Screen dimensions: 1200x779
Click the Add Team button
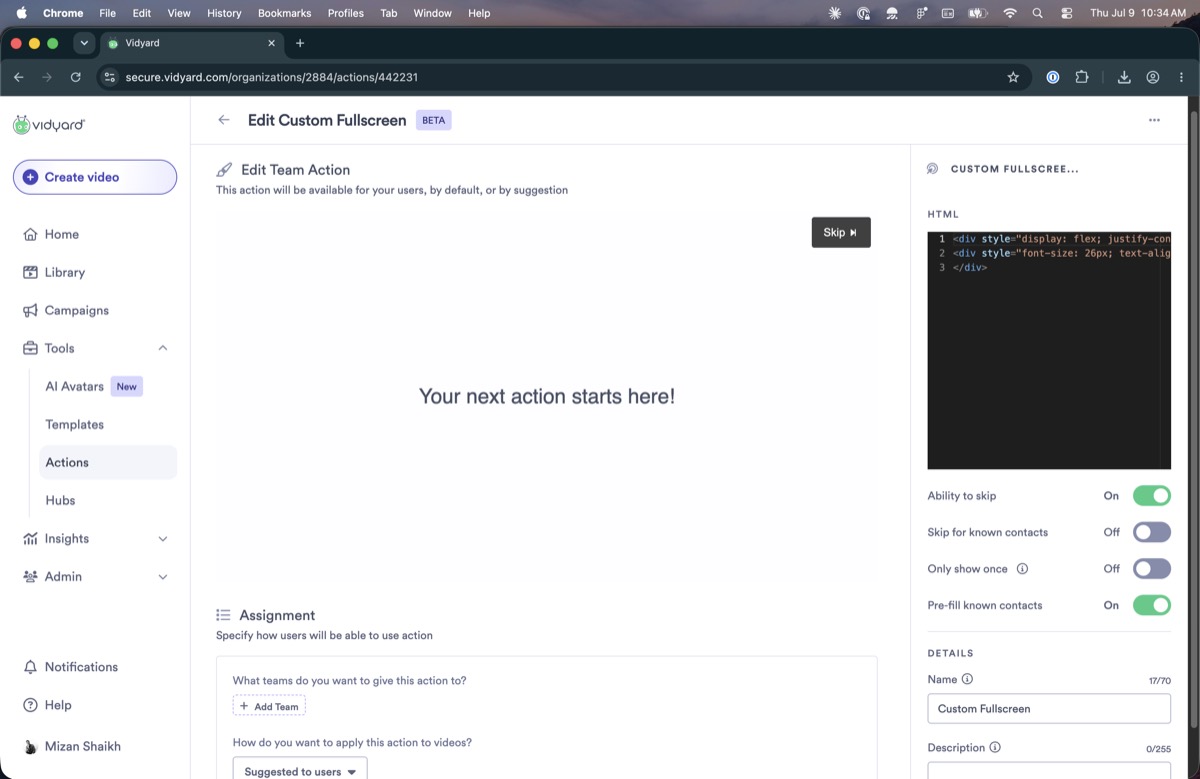[x=269, y=706]
